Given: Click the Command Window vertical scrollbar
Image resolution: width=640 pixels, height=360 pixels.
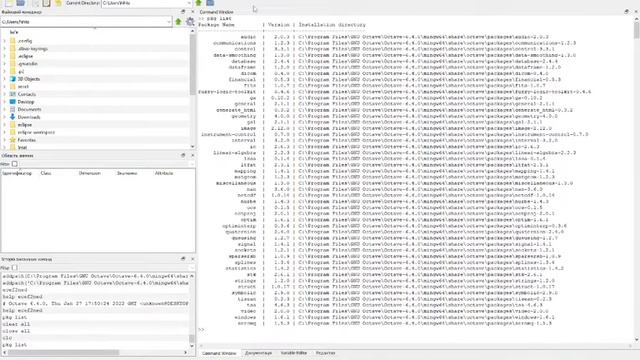Looking at the screenshot, I should tap(636, 31).
